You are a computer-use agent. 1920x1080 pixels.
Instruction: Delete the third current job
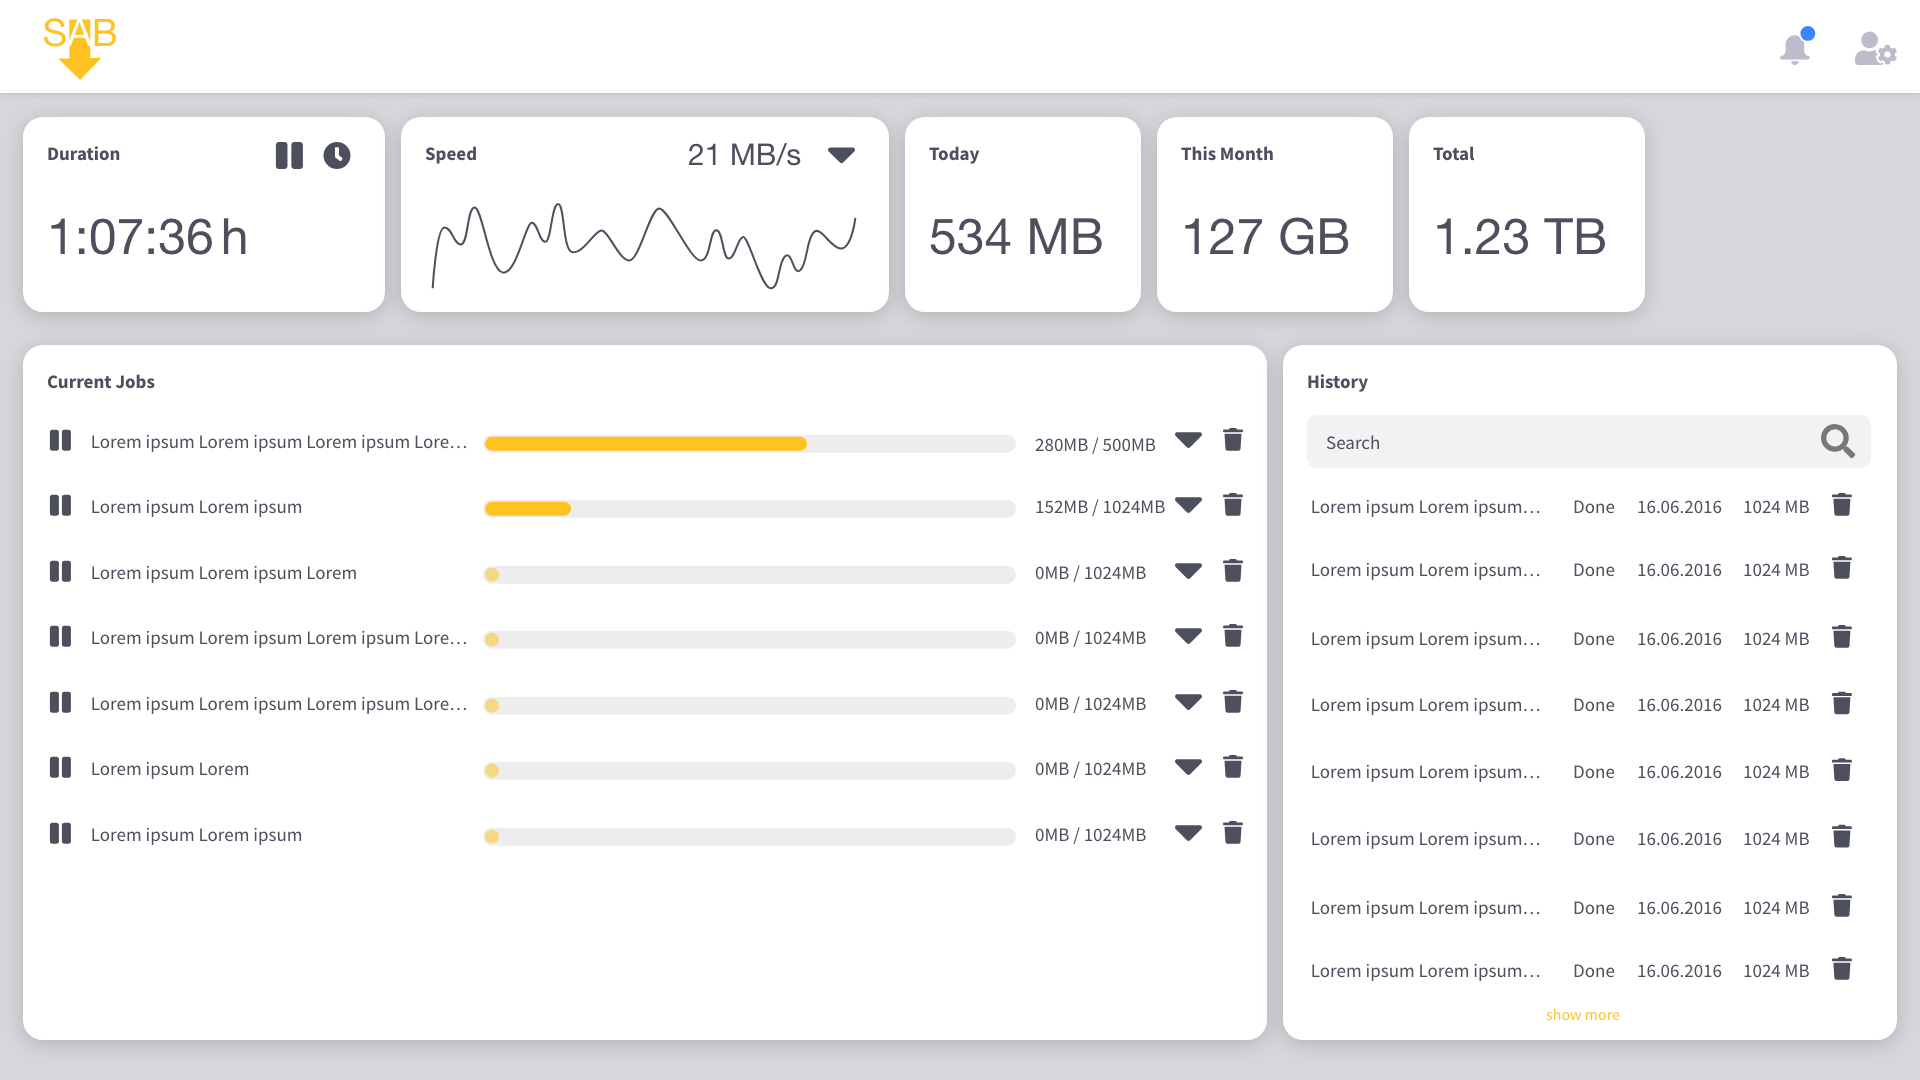click(x=1233, y=570)
